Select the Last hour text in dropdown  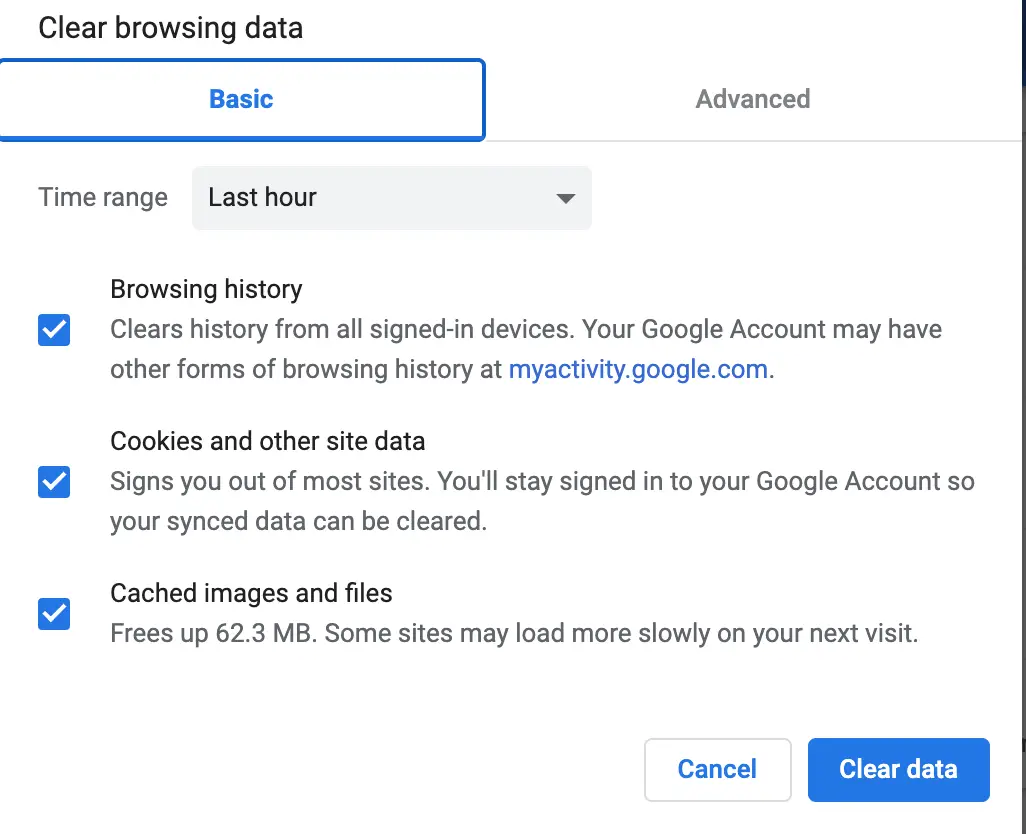coord(262,198)
